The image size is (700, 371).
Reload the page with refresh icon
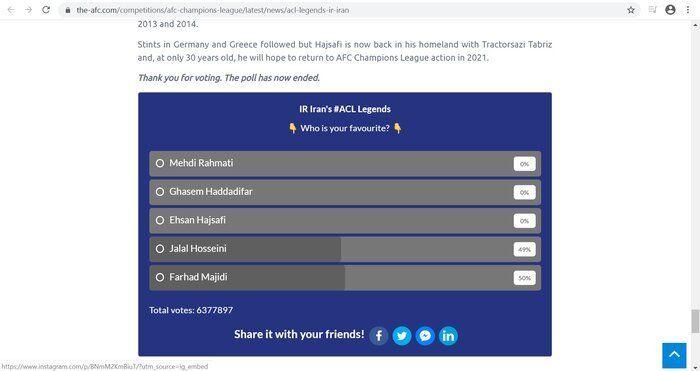click(46, 10)
